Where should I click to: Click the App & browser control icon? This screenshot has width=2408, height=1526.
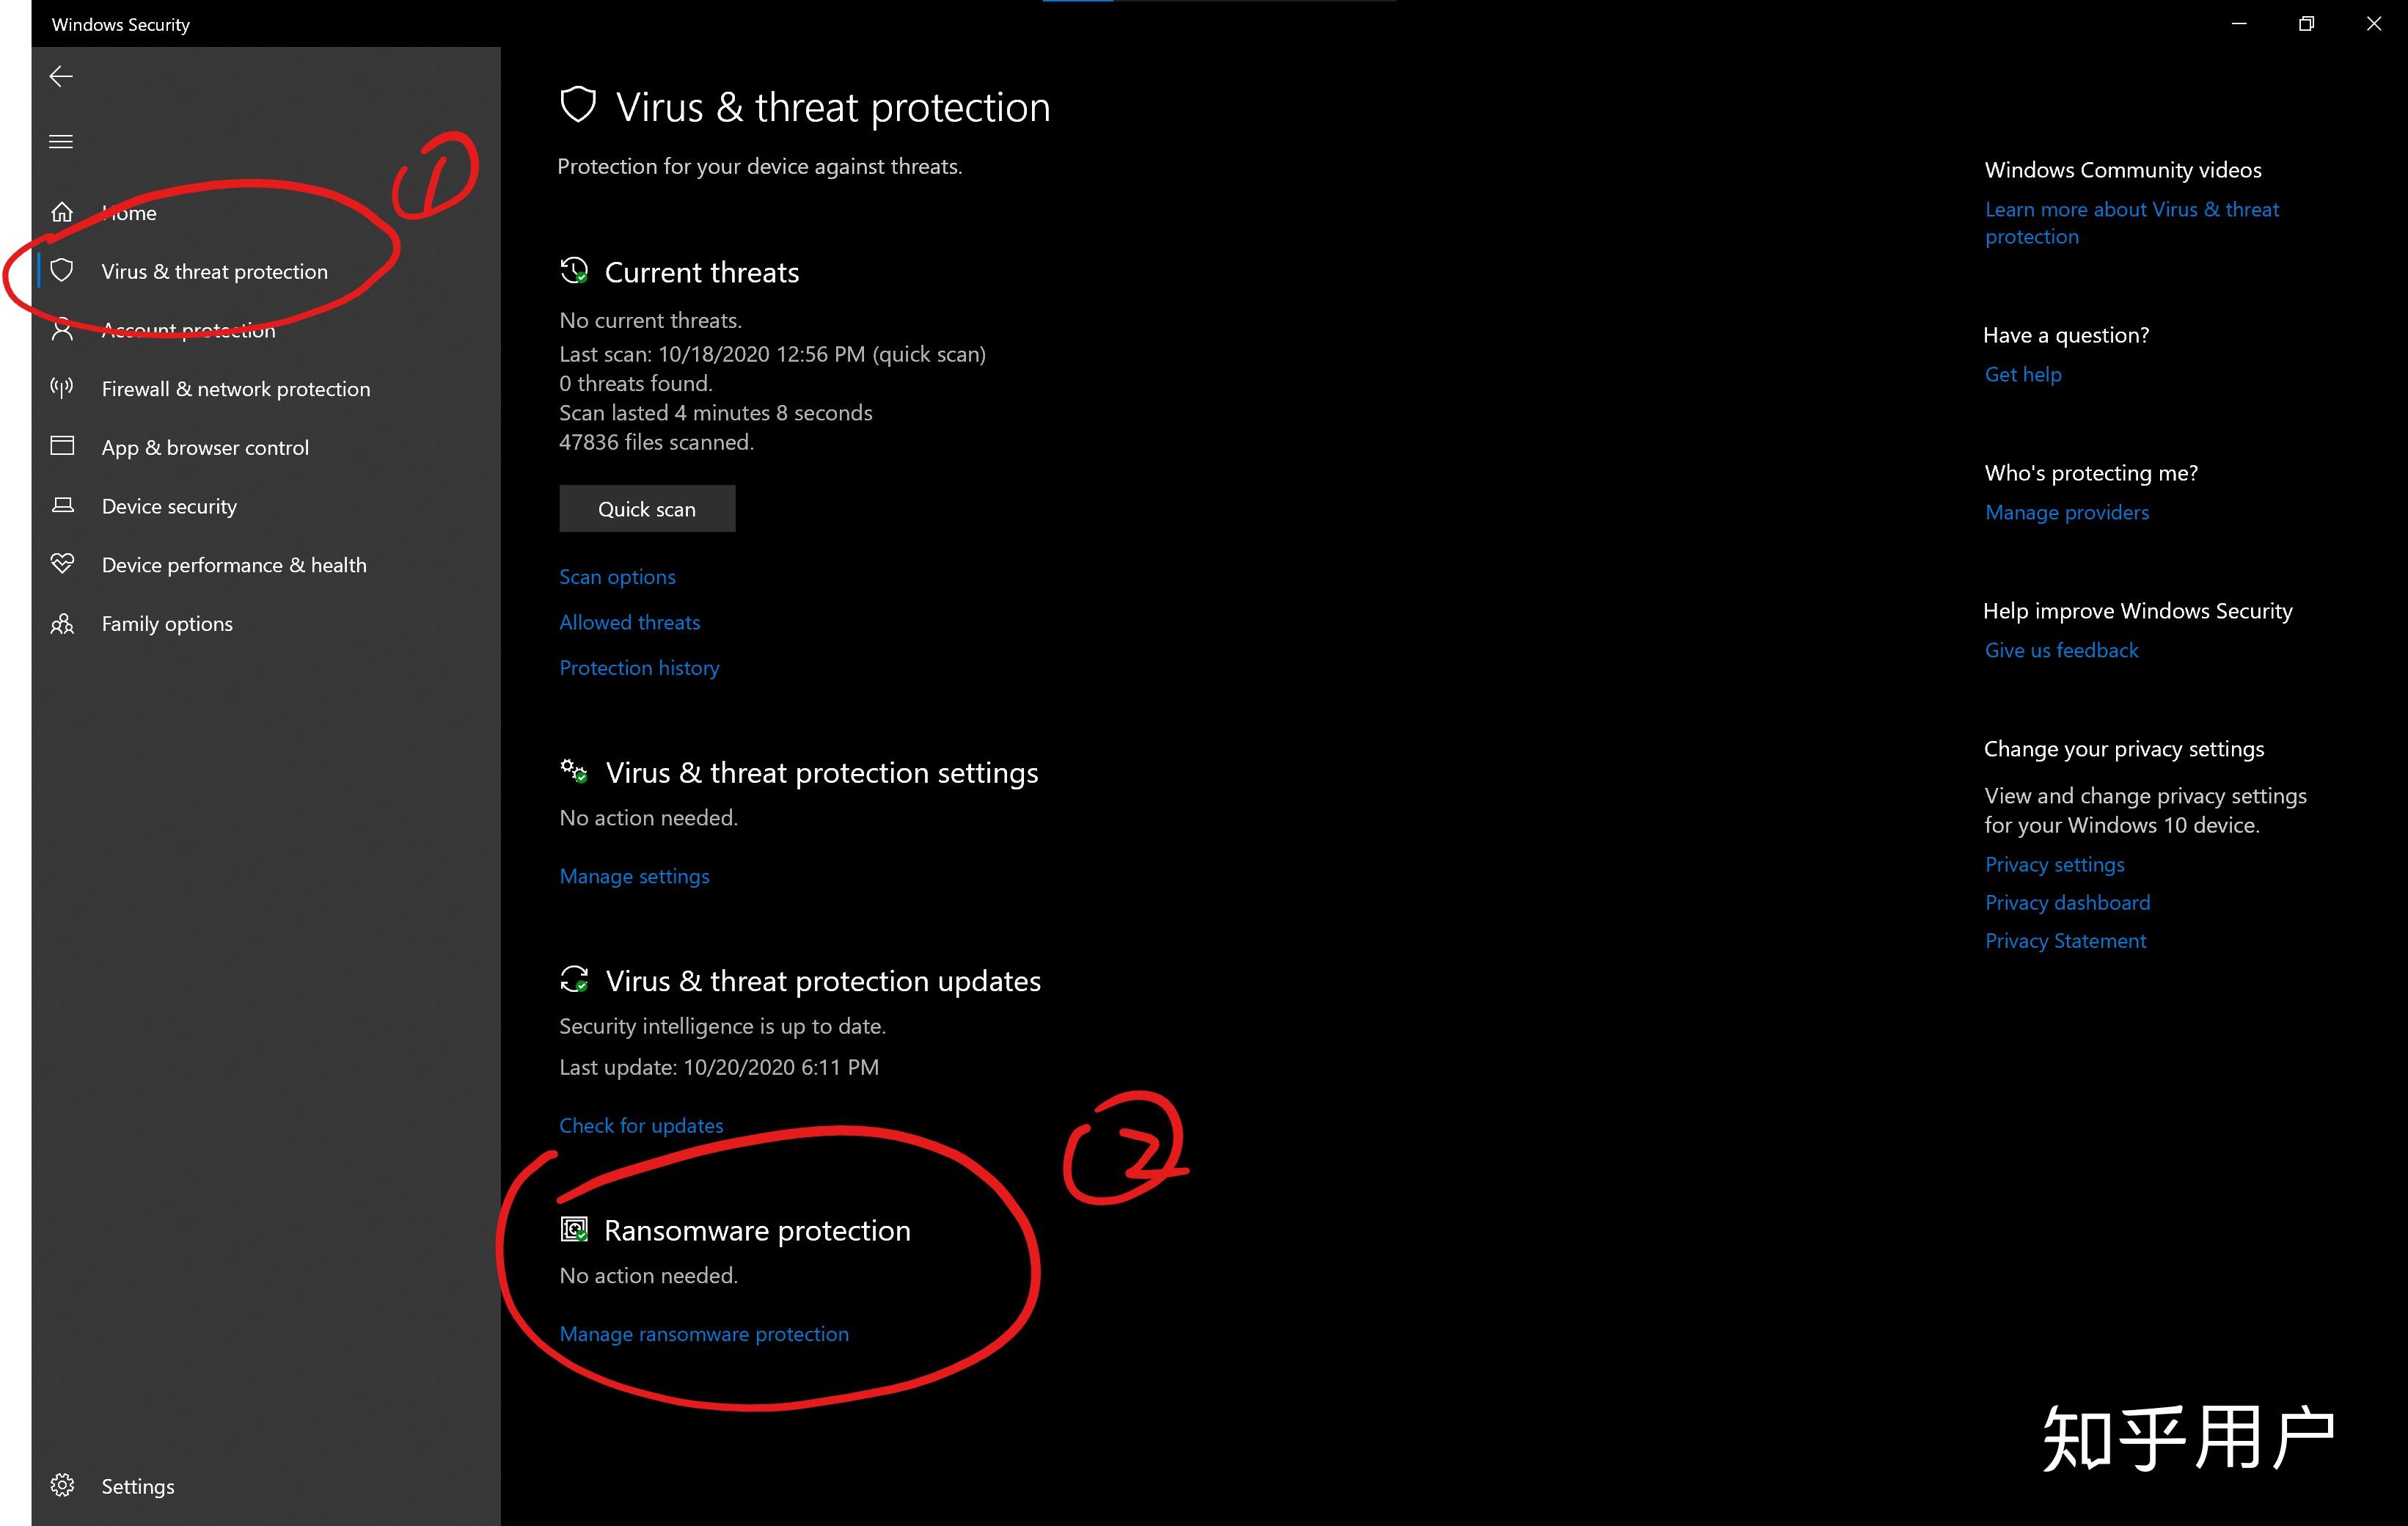click(x=63, y=446)
